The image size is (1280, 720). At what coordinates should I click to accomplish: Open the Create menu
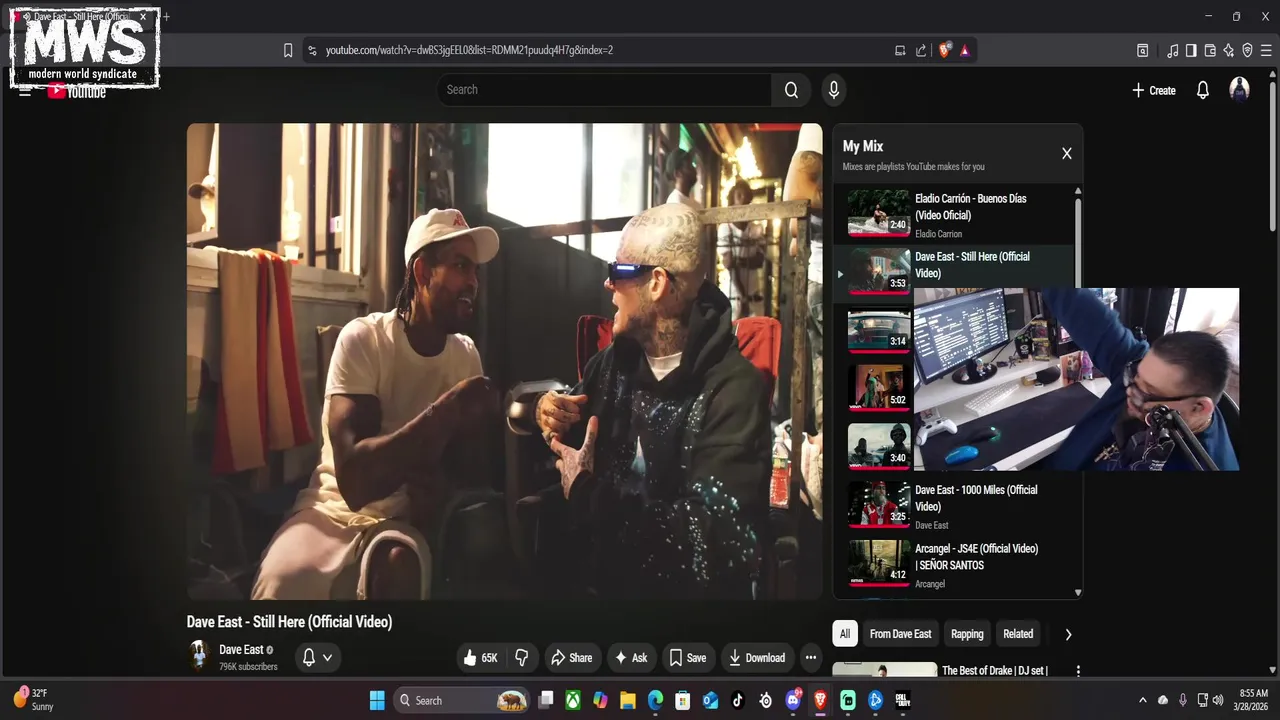point(1154,90)
